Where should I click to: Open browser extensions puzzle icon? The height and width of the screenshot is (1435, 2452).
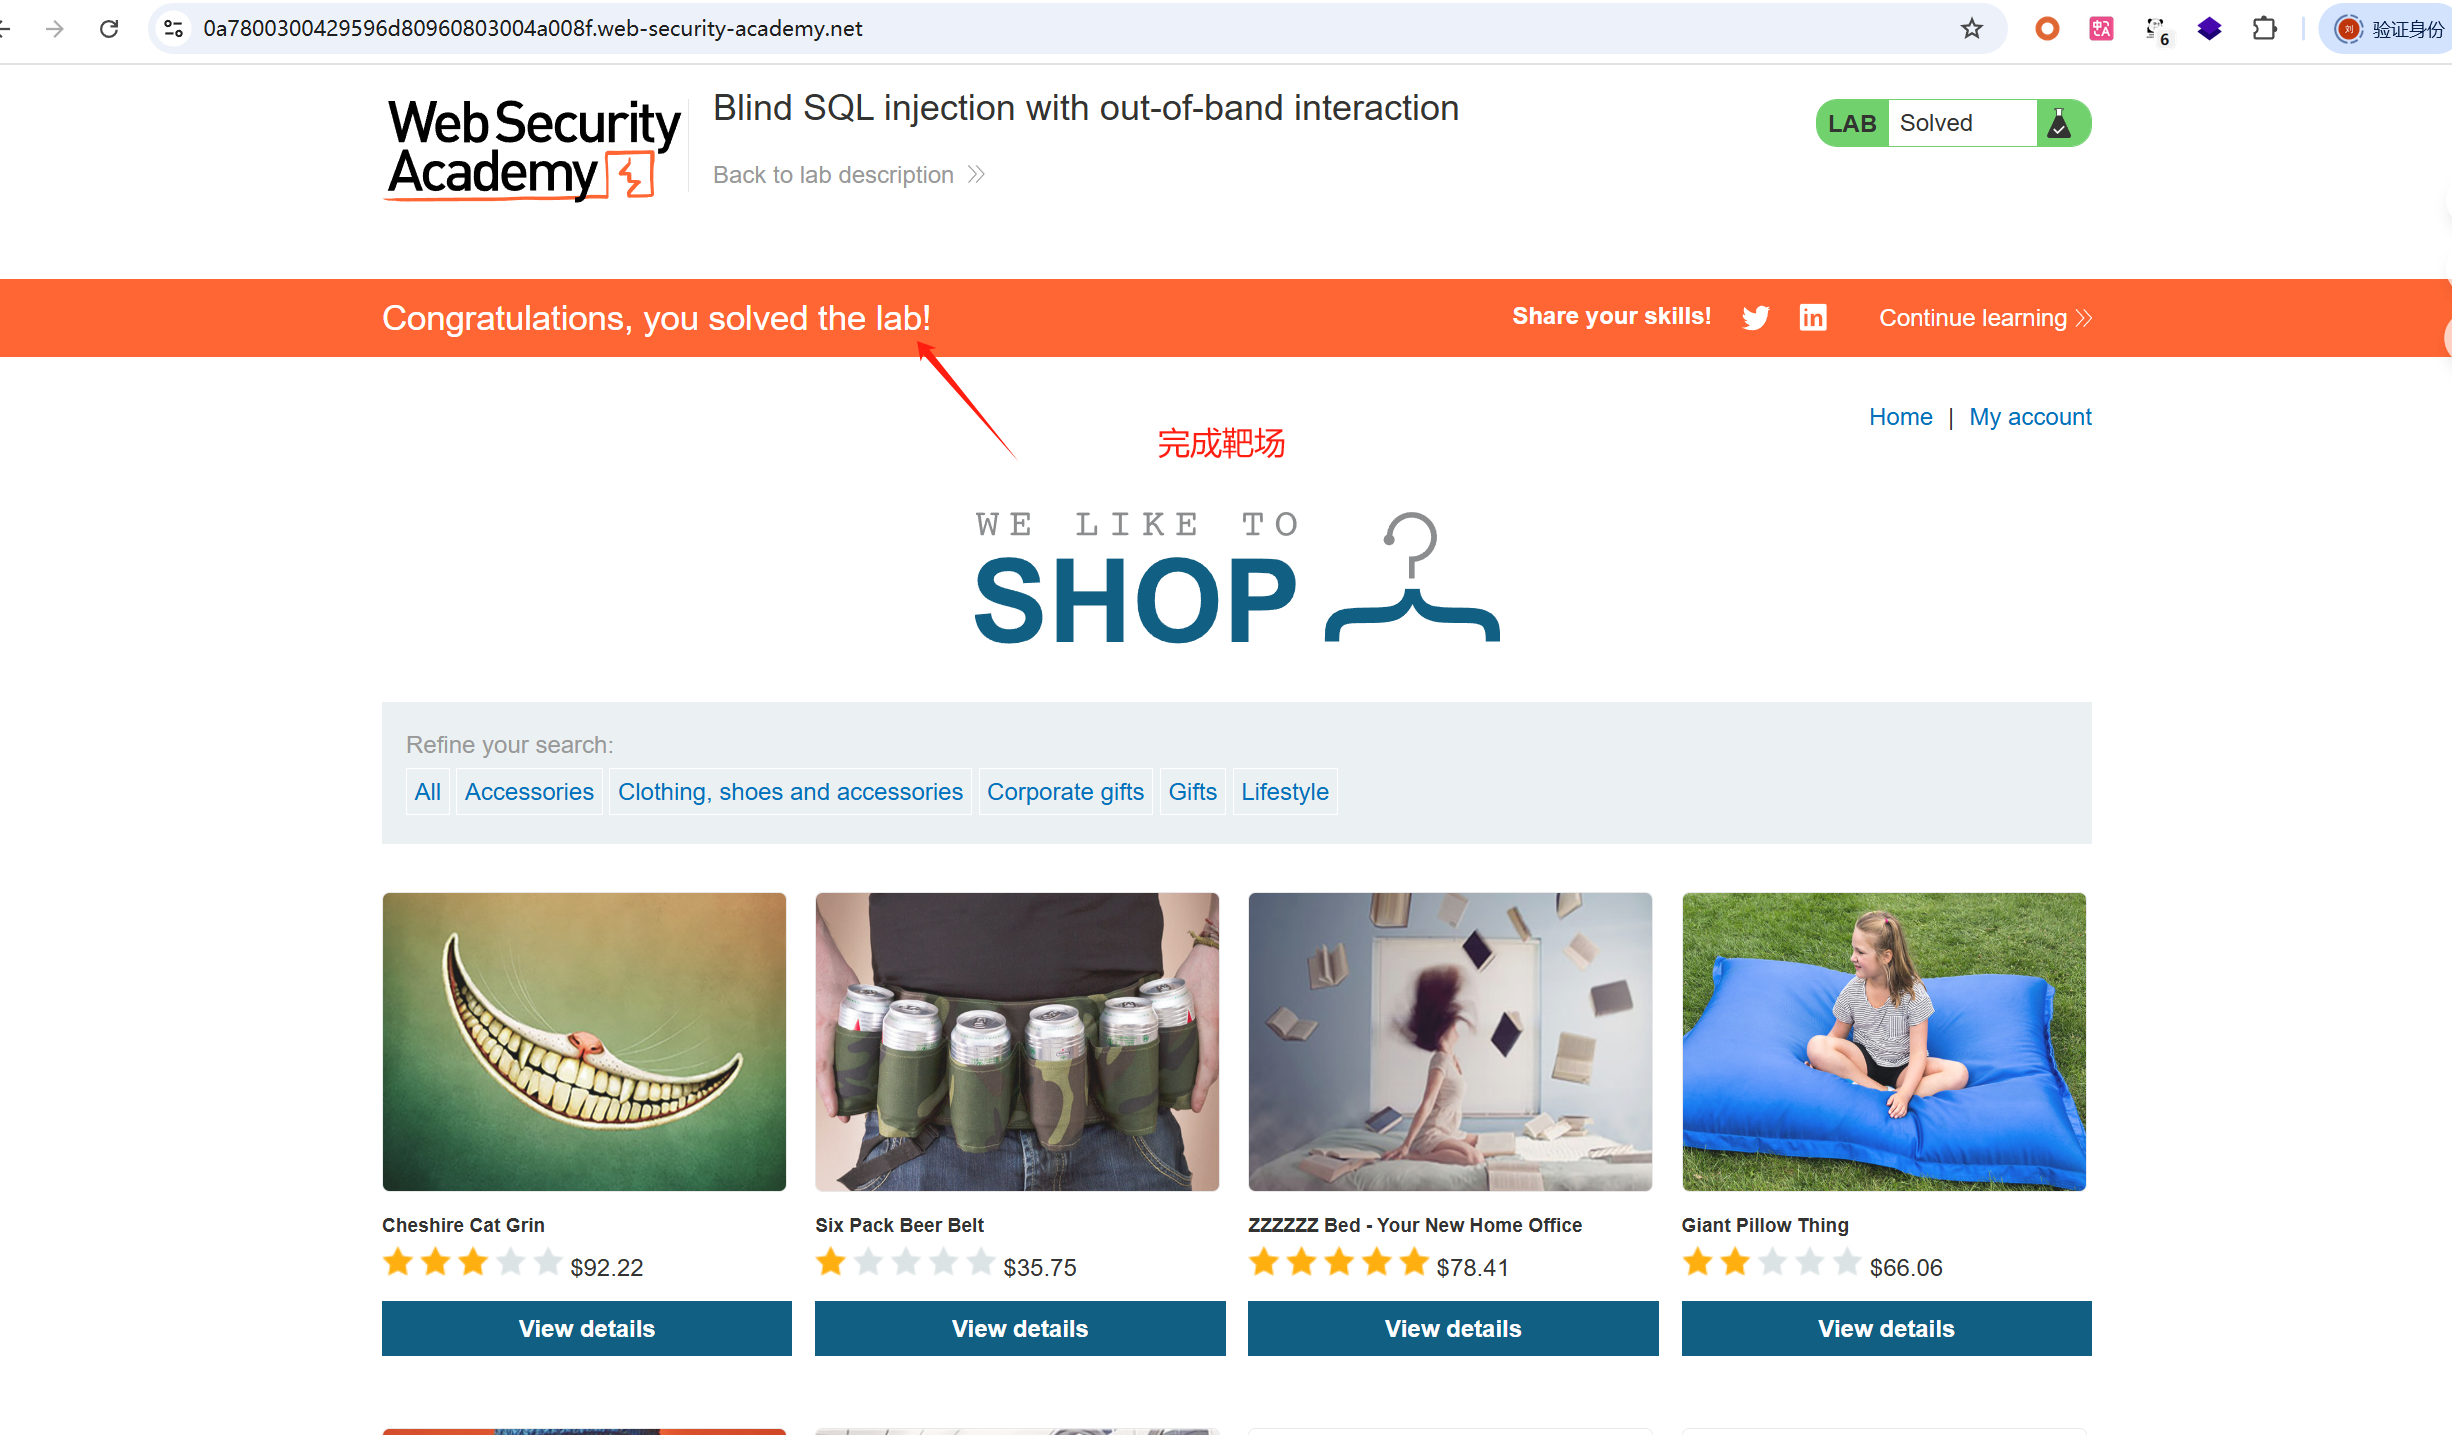[2264, 28]
